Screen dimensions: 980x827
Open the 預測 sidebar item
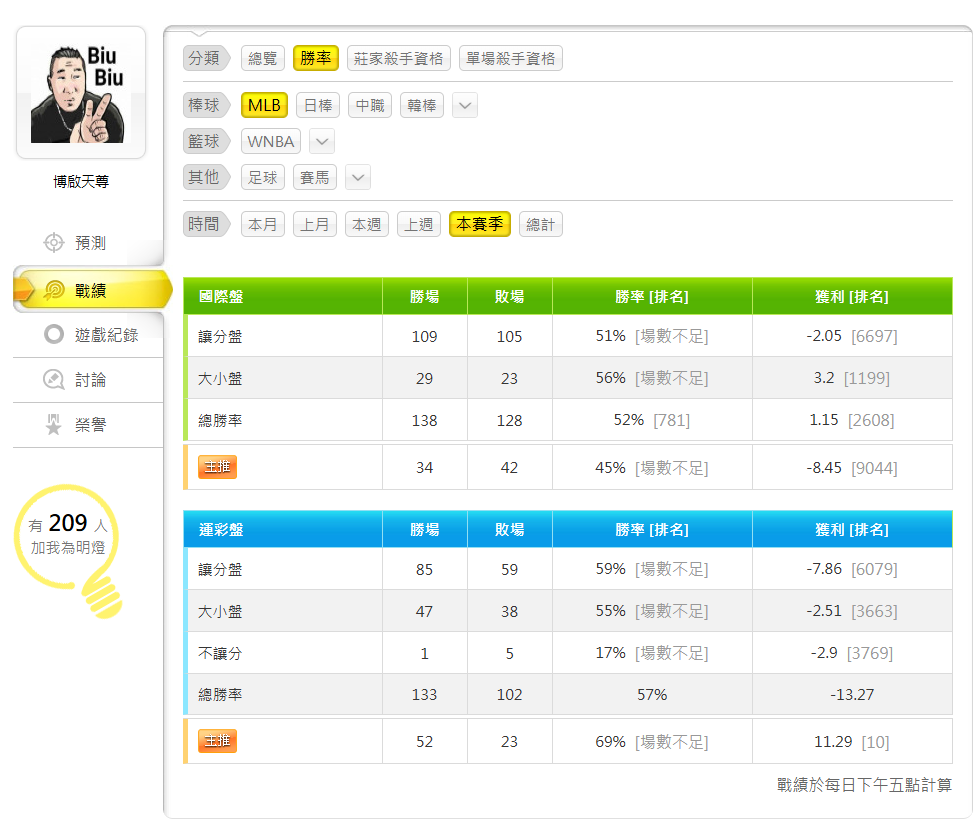88,243
